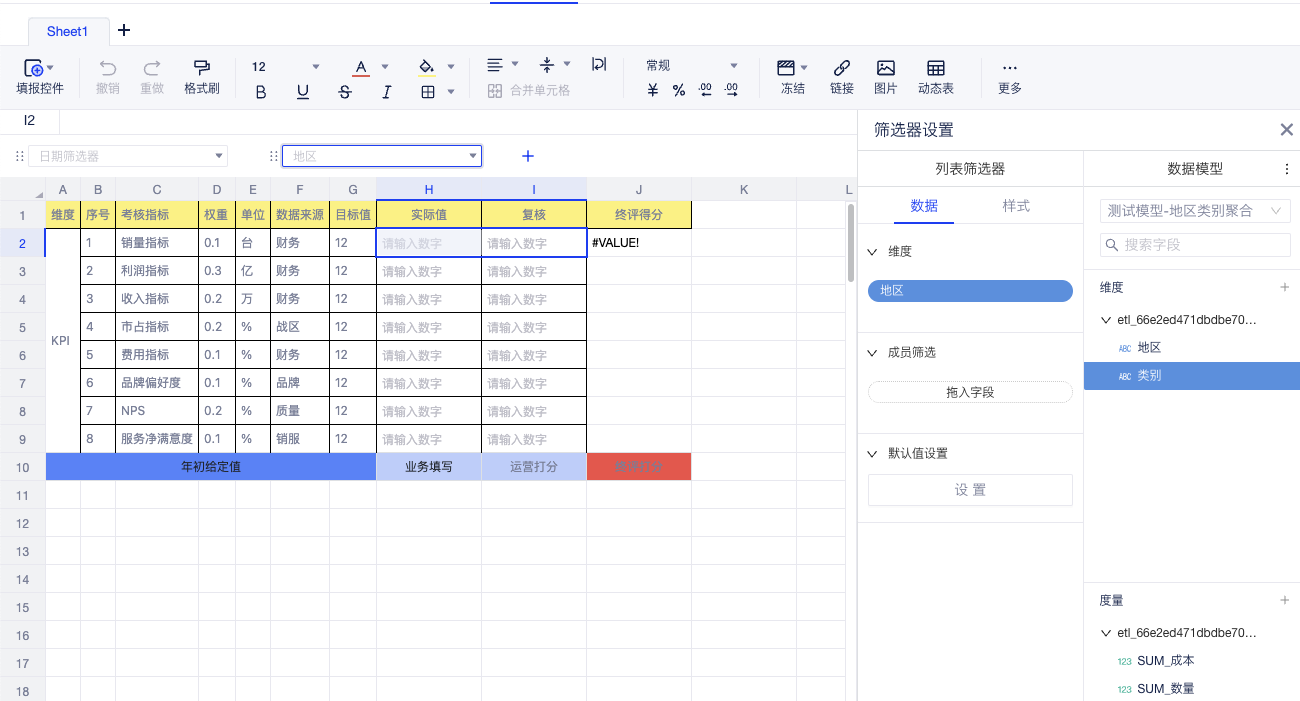The image size is (1300, 701).
Task: Switch to the 样式 tab
Action: click(x=1016, y=206)
